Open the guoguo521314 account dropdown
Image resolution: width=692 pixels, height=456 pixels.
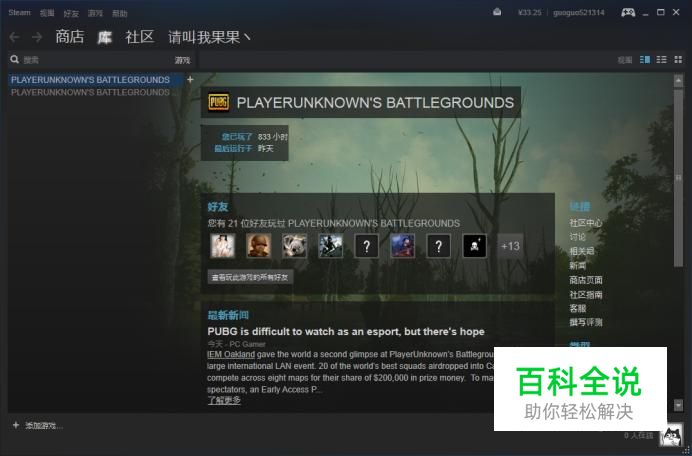[579, 12]
